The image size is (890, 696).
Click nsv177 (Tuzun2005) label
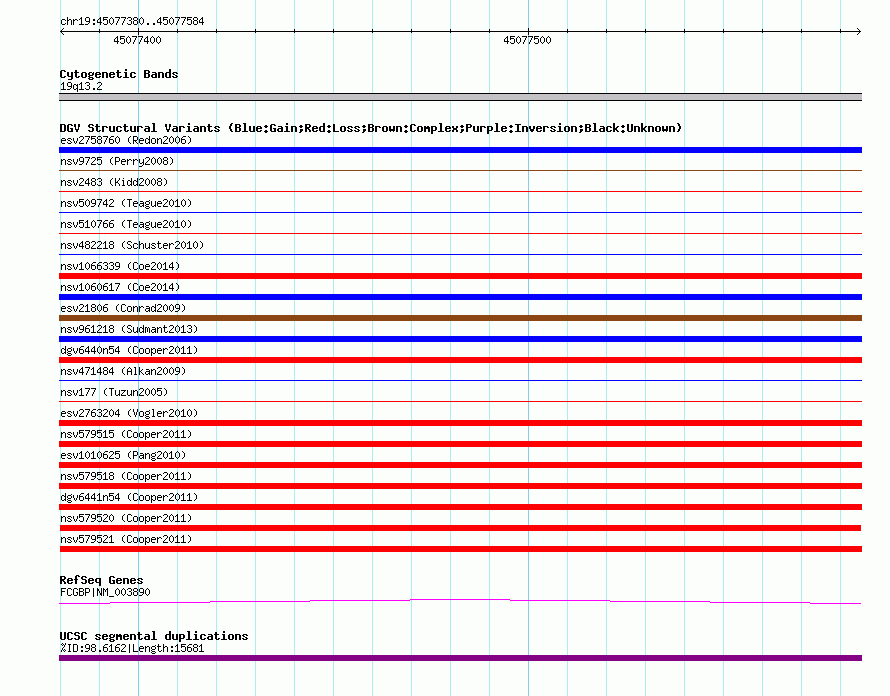coord(114,392)
